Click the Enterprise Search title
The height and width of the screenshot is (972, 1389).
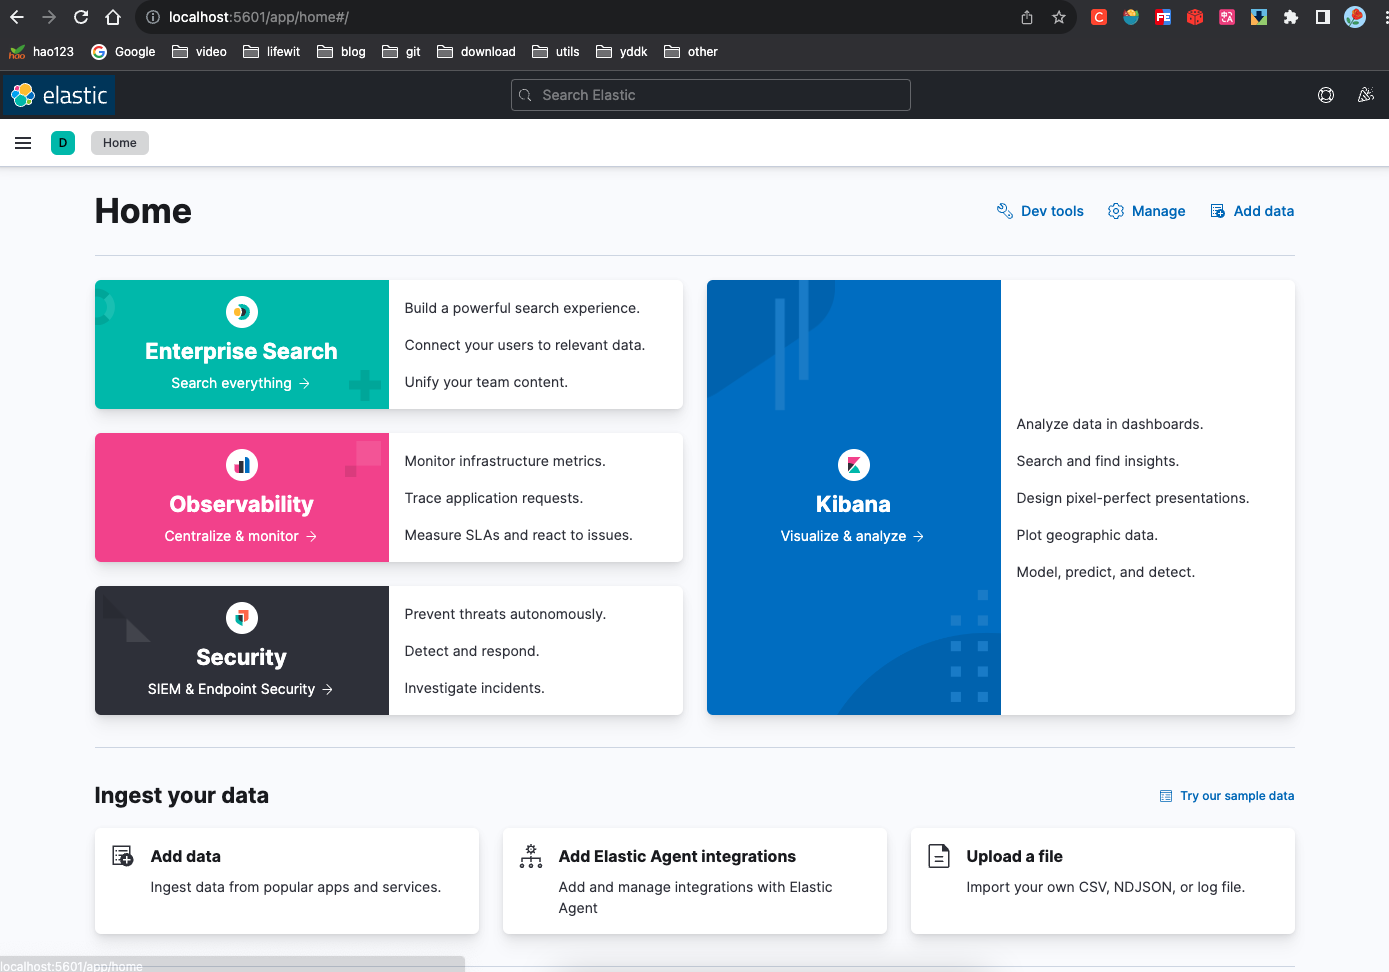(x=241, y=351)
